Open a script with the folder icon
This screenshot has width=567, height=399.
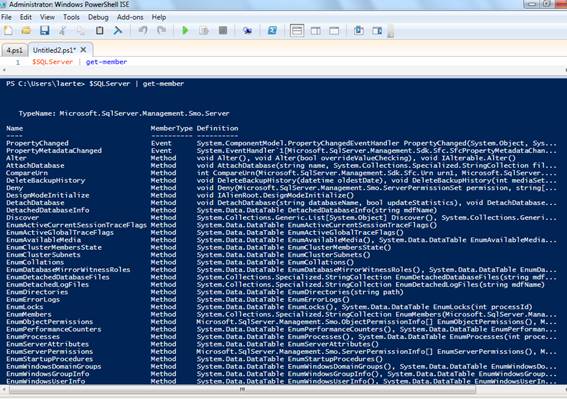[26, 30]
